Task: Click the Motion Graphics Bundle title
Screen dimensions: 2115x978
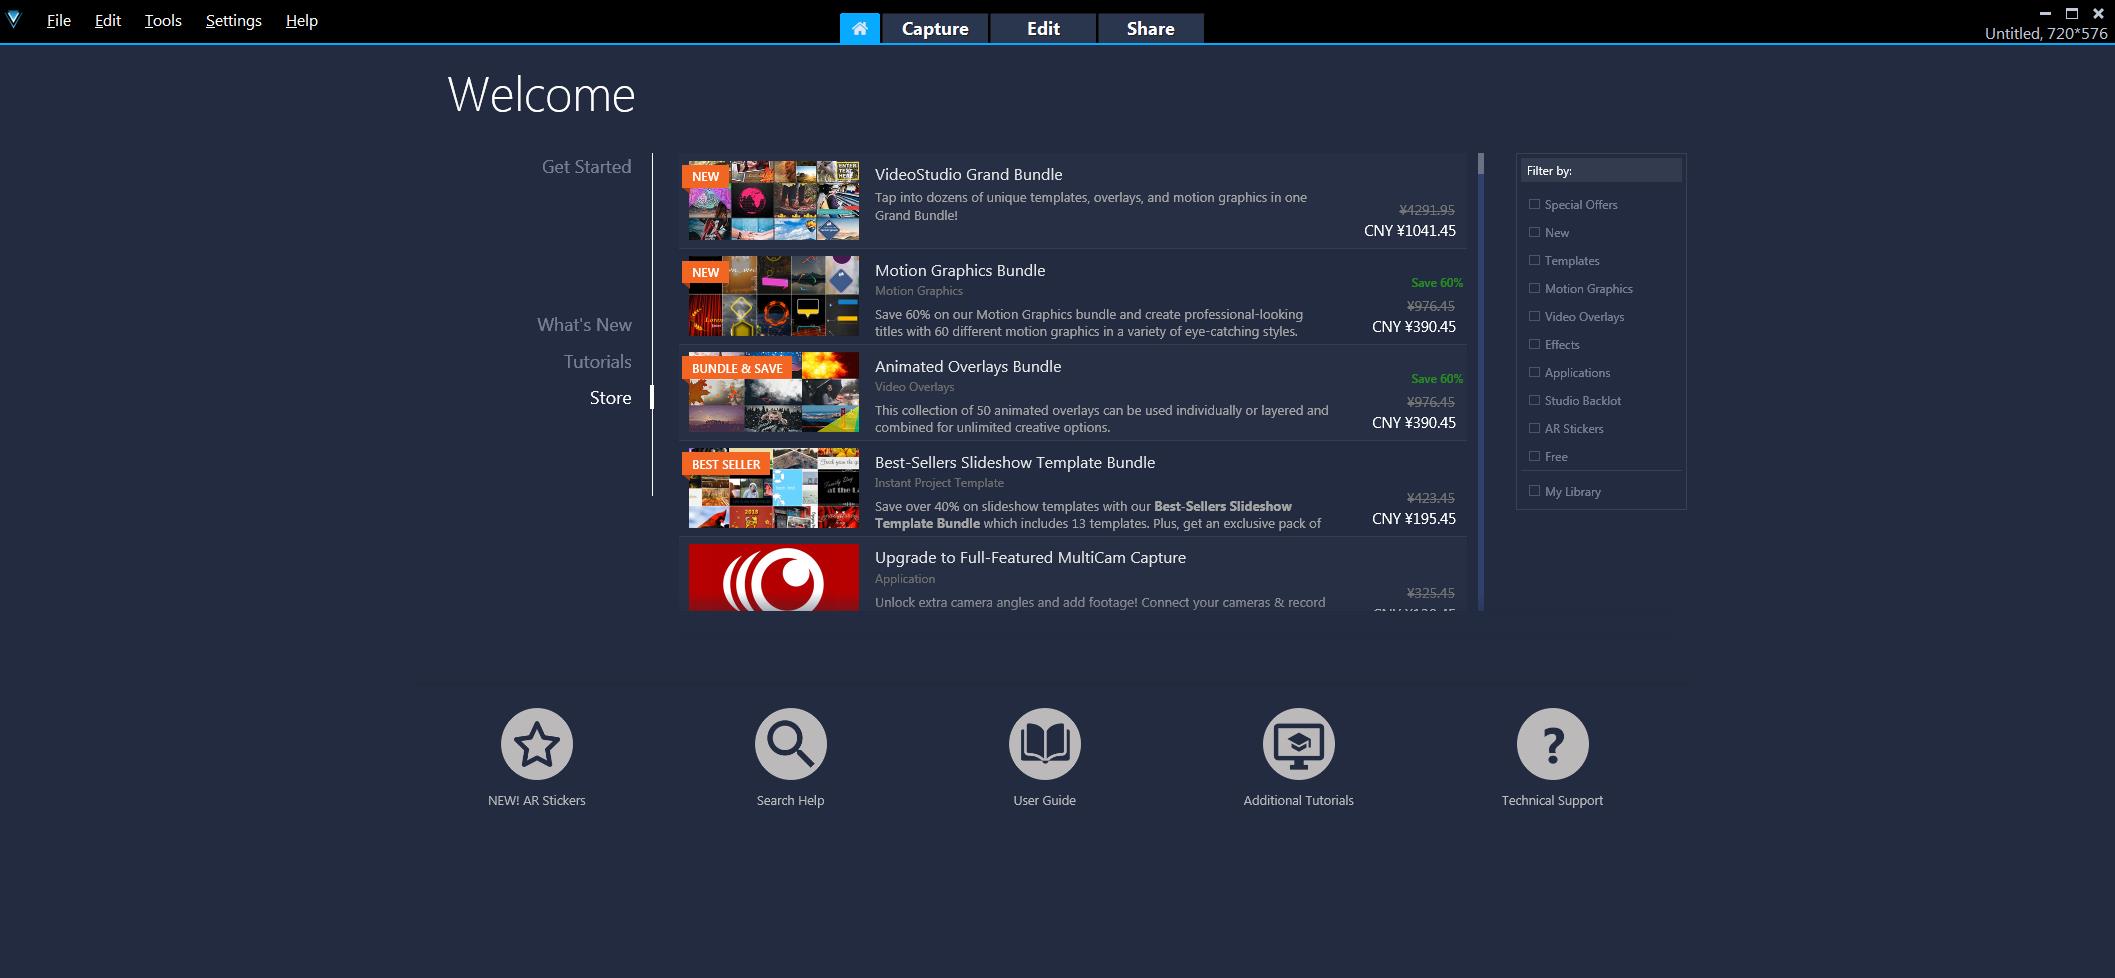Action: tap(960, 271)
